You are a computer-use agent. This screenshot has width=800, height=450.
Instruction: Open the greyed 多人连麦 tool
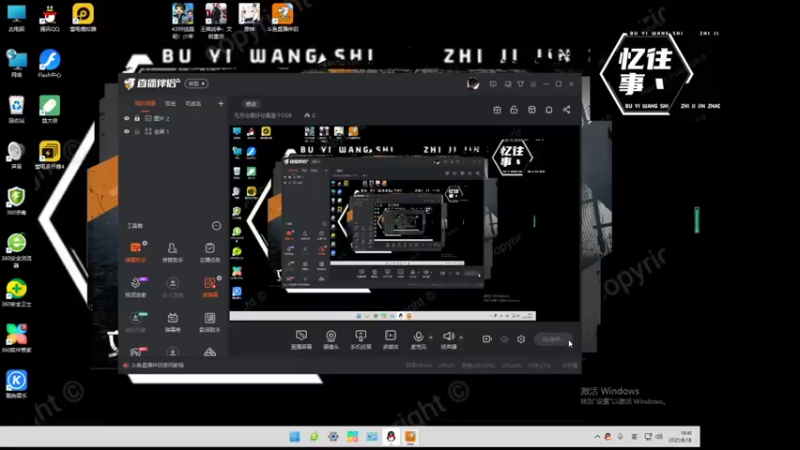[x=172, y=287]
